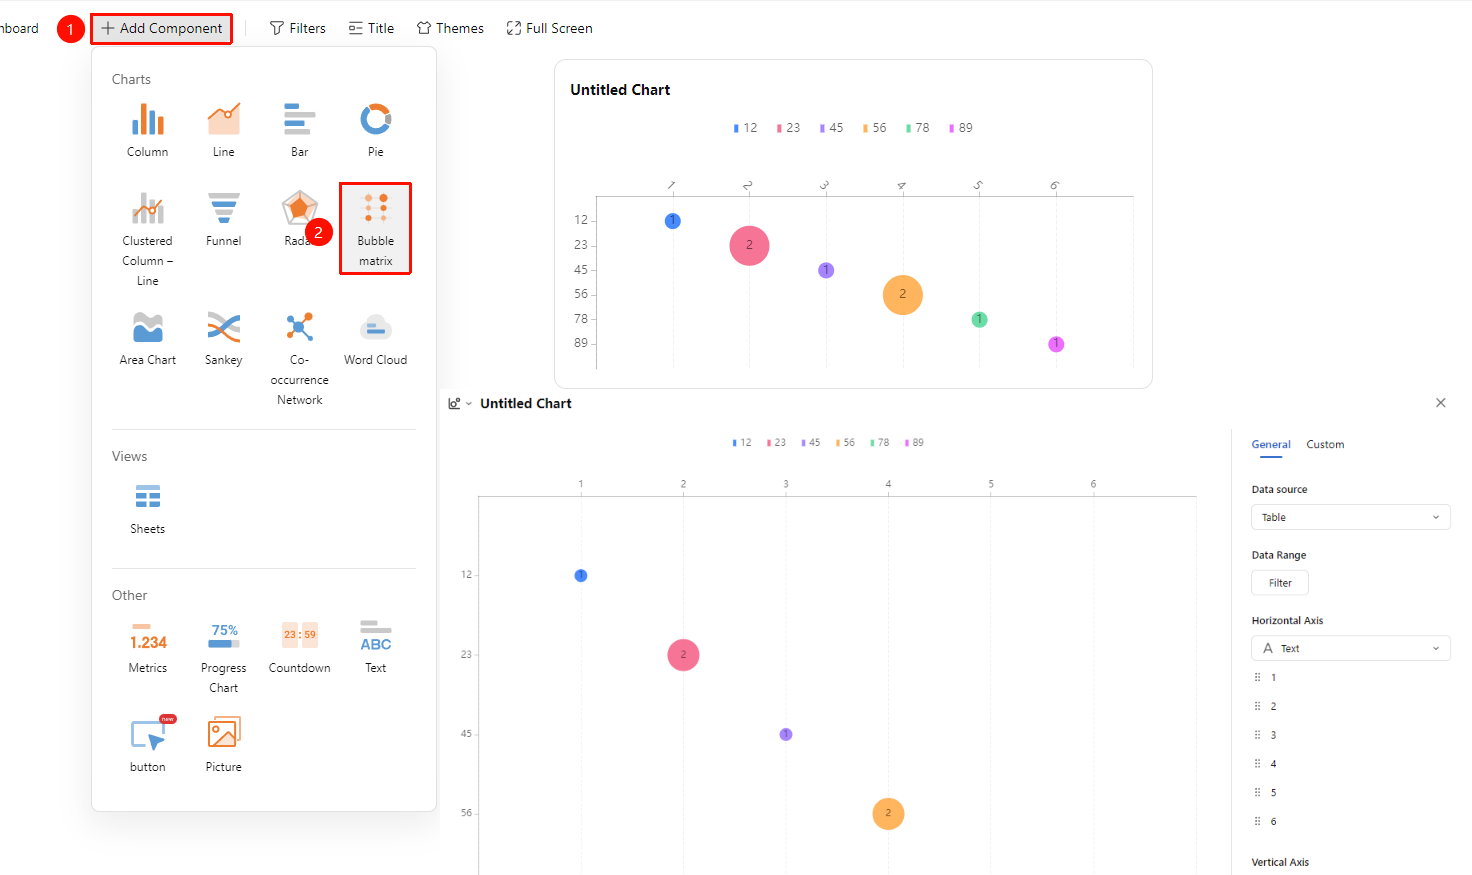The image size is (1472, 875).
Task: Open the Filters option in toolbar
Action: 298,29
